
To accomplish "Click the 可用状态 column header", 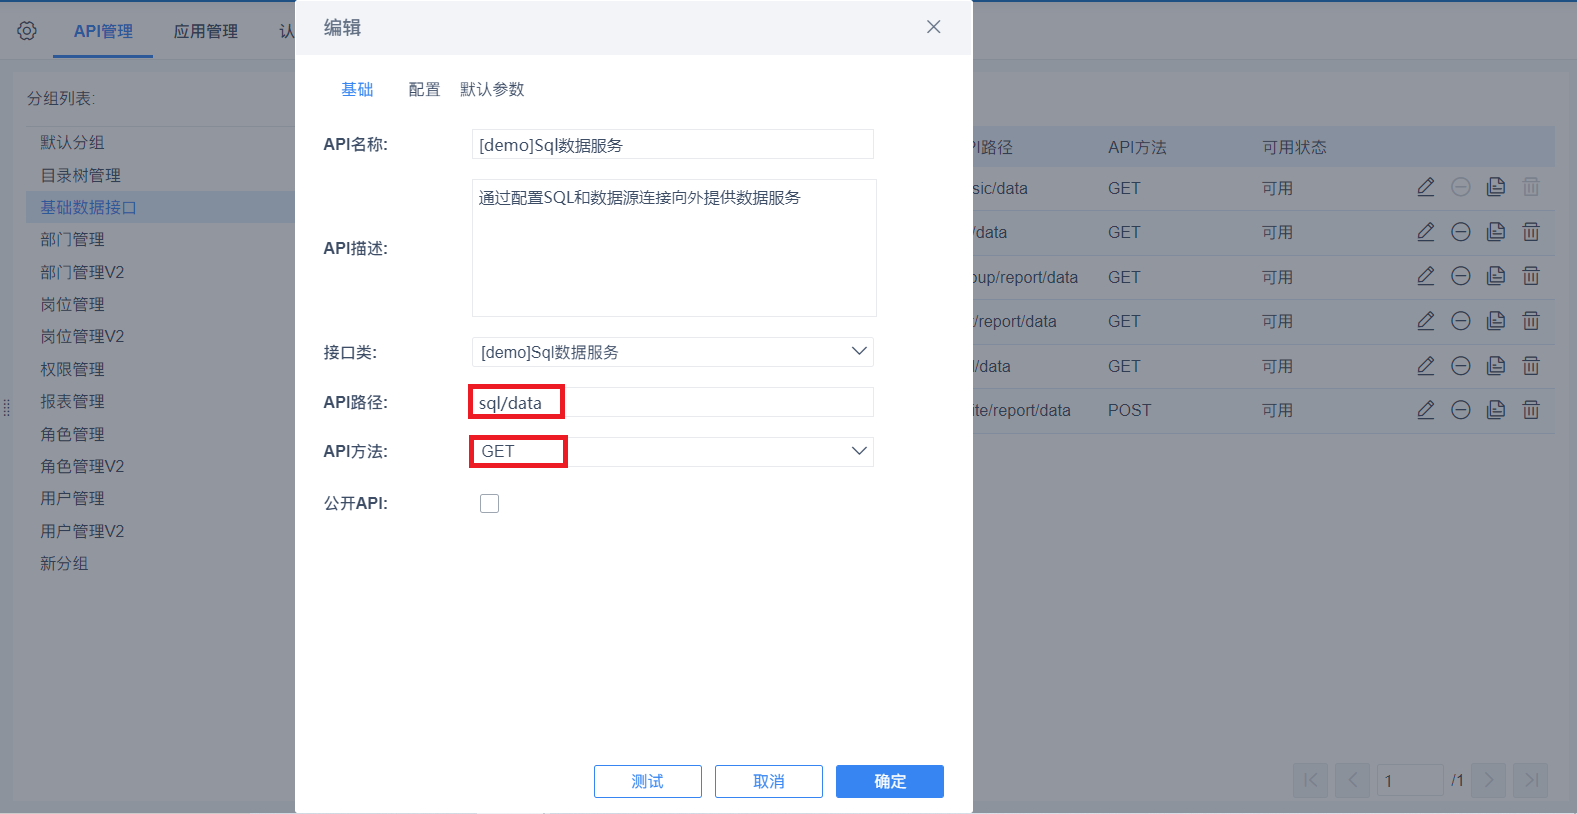I will tap(1294, 147).
